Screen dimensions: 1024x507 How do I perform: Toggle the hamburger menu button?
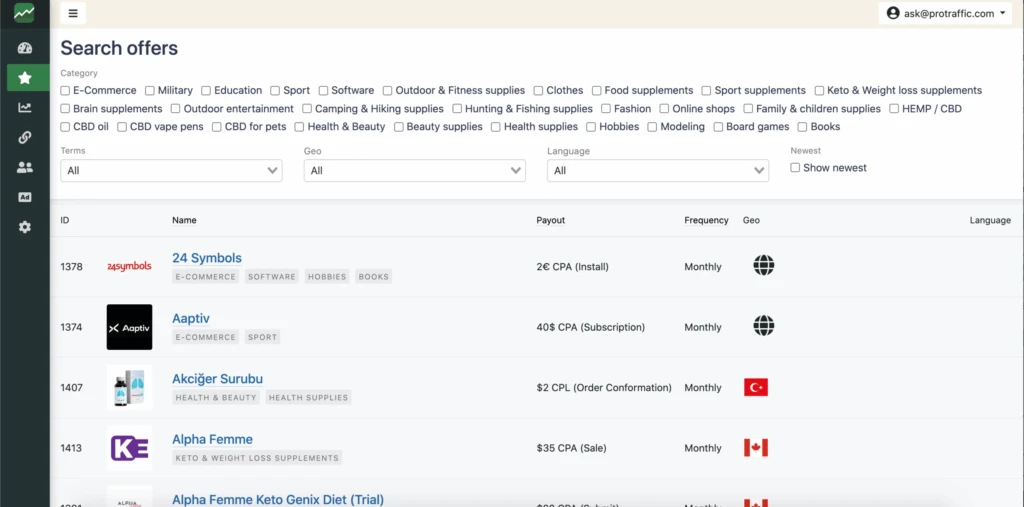click(73, 13)
